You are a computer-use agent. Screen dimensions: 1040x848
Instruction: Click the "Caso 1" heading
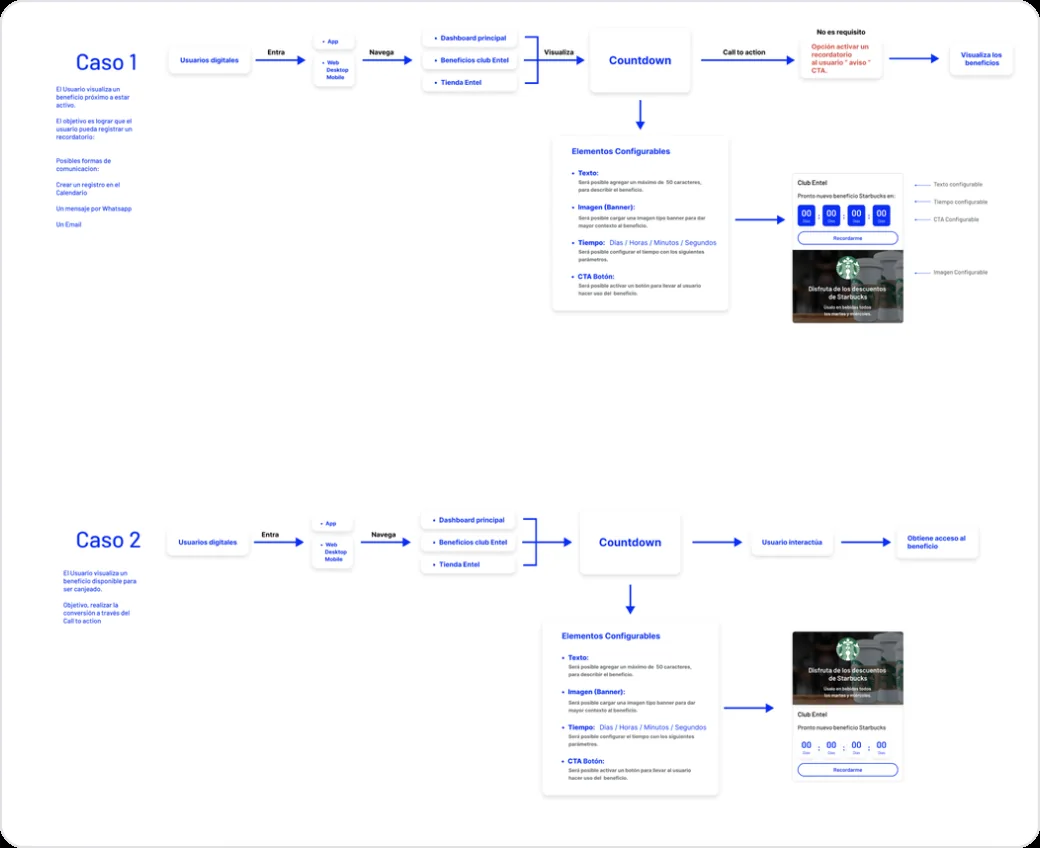coord(106,62)
